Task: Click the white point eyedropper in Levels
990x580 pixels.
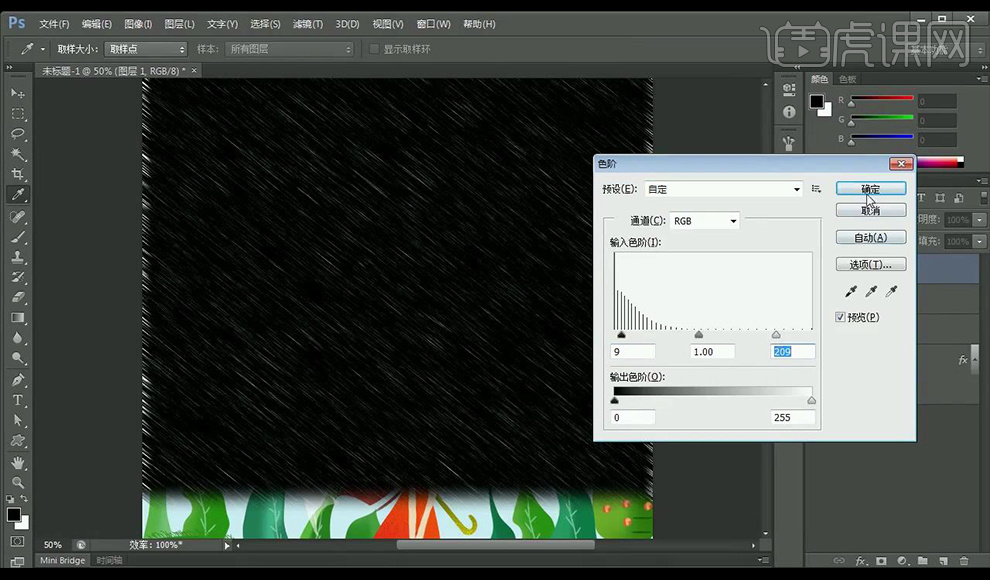Action: [x=891, y=291]
